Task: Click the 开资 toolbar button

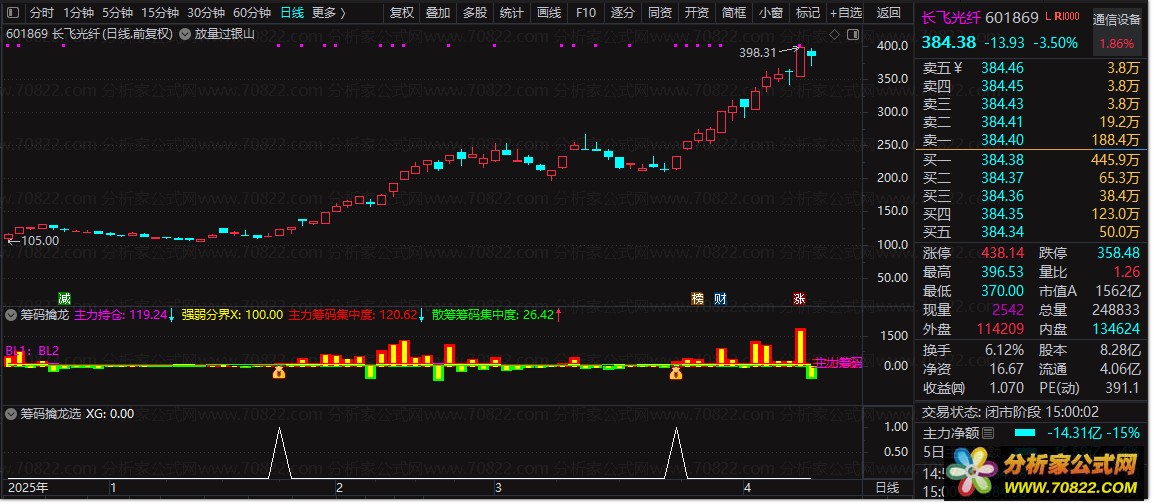Action: (696, 13)
